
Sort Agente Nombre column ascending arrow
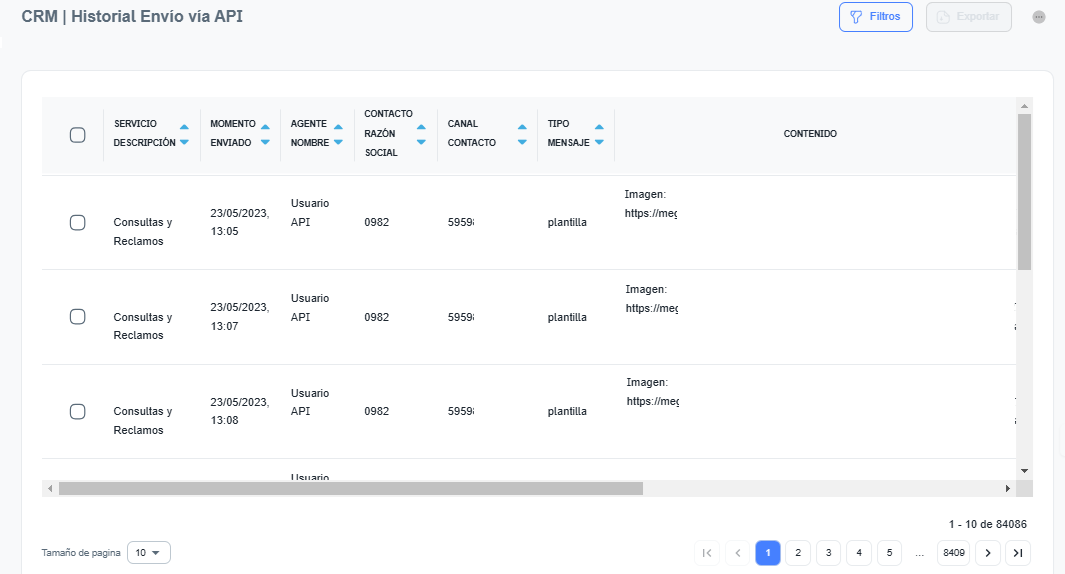click(x=340, y=127)
